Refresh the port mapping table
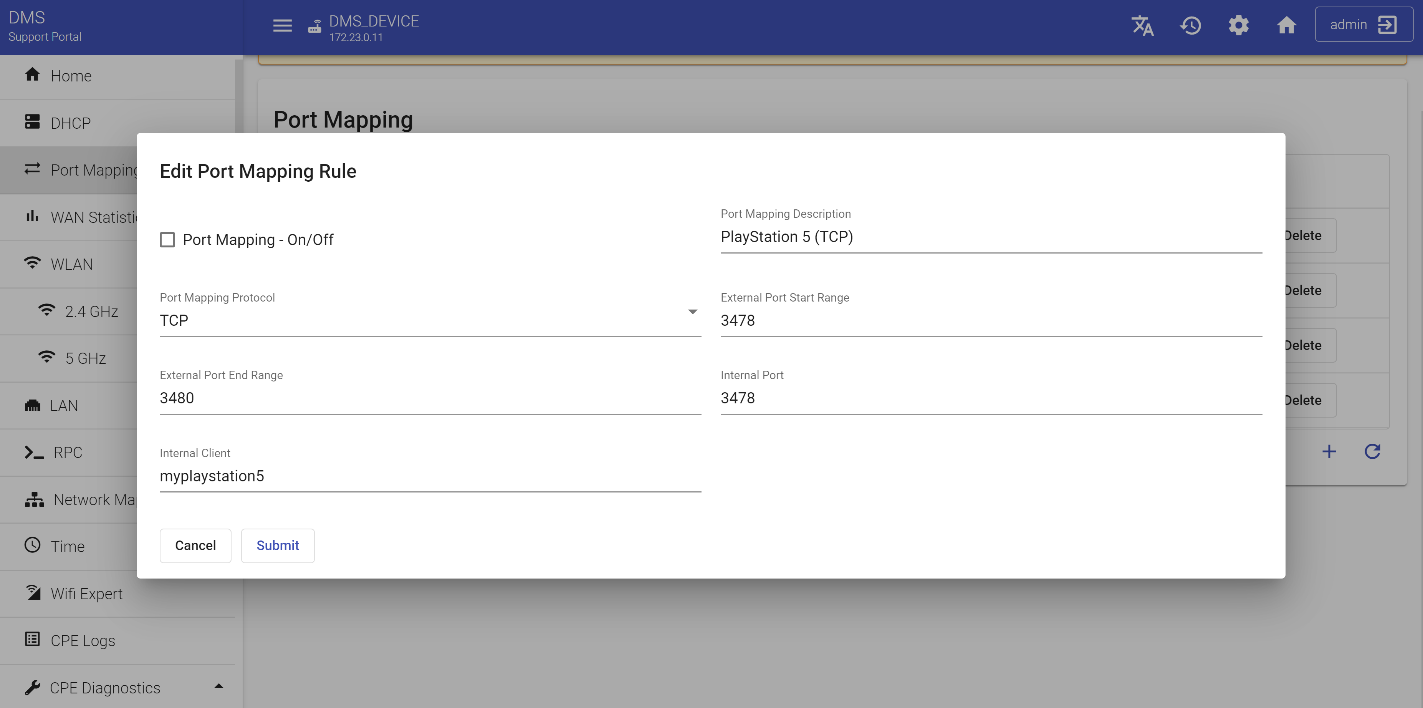 tap(1372, 452)
